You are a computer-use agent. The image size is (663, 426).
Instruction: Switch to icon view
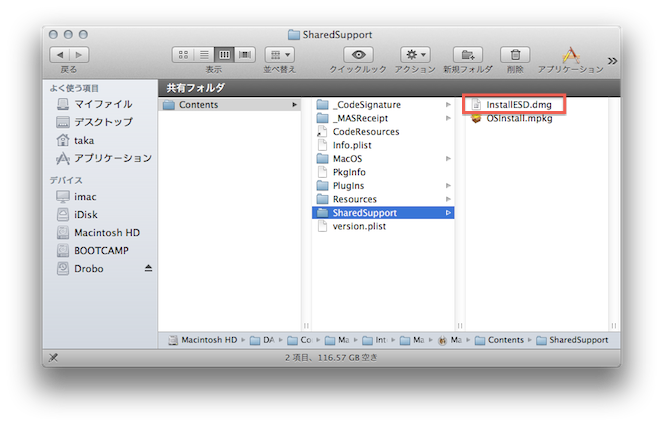coord(183,55)
